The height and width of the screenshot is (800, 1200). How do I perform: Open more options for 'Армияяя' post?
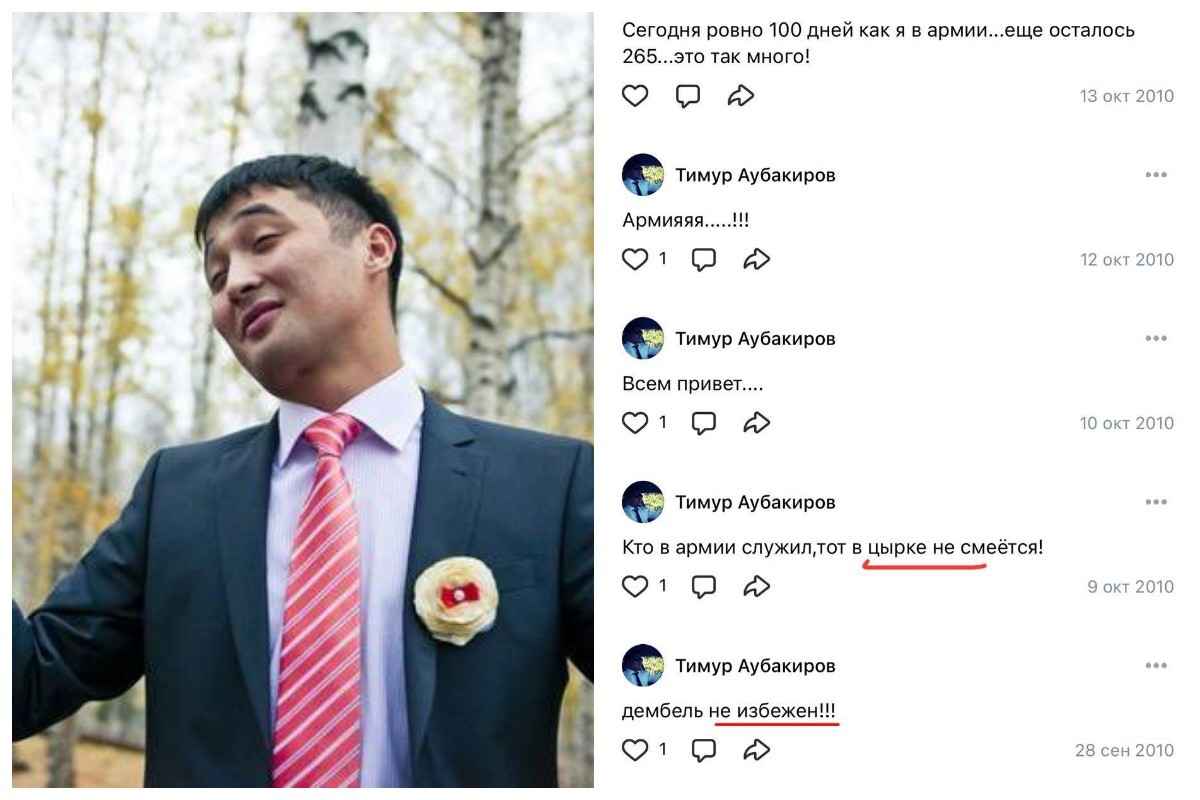[1156, 175]
